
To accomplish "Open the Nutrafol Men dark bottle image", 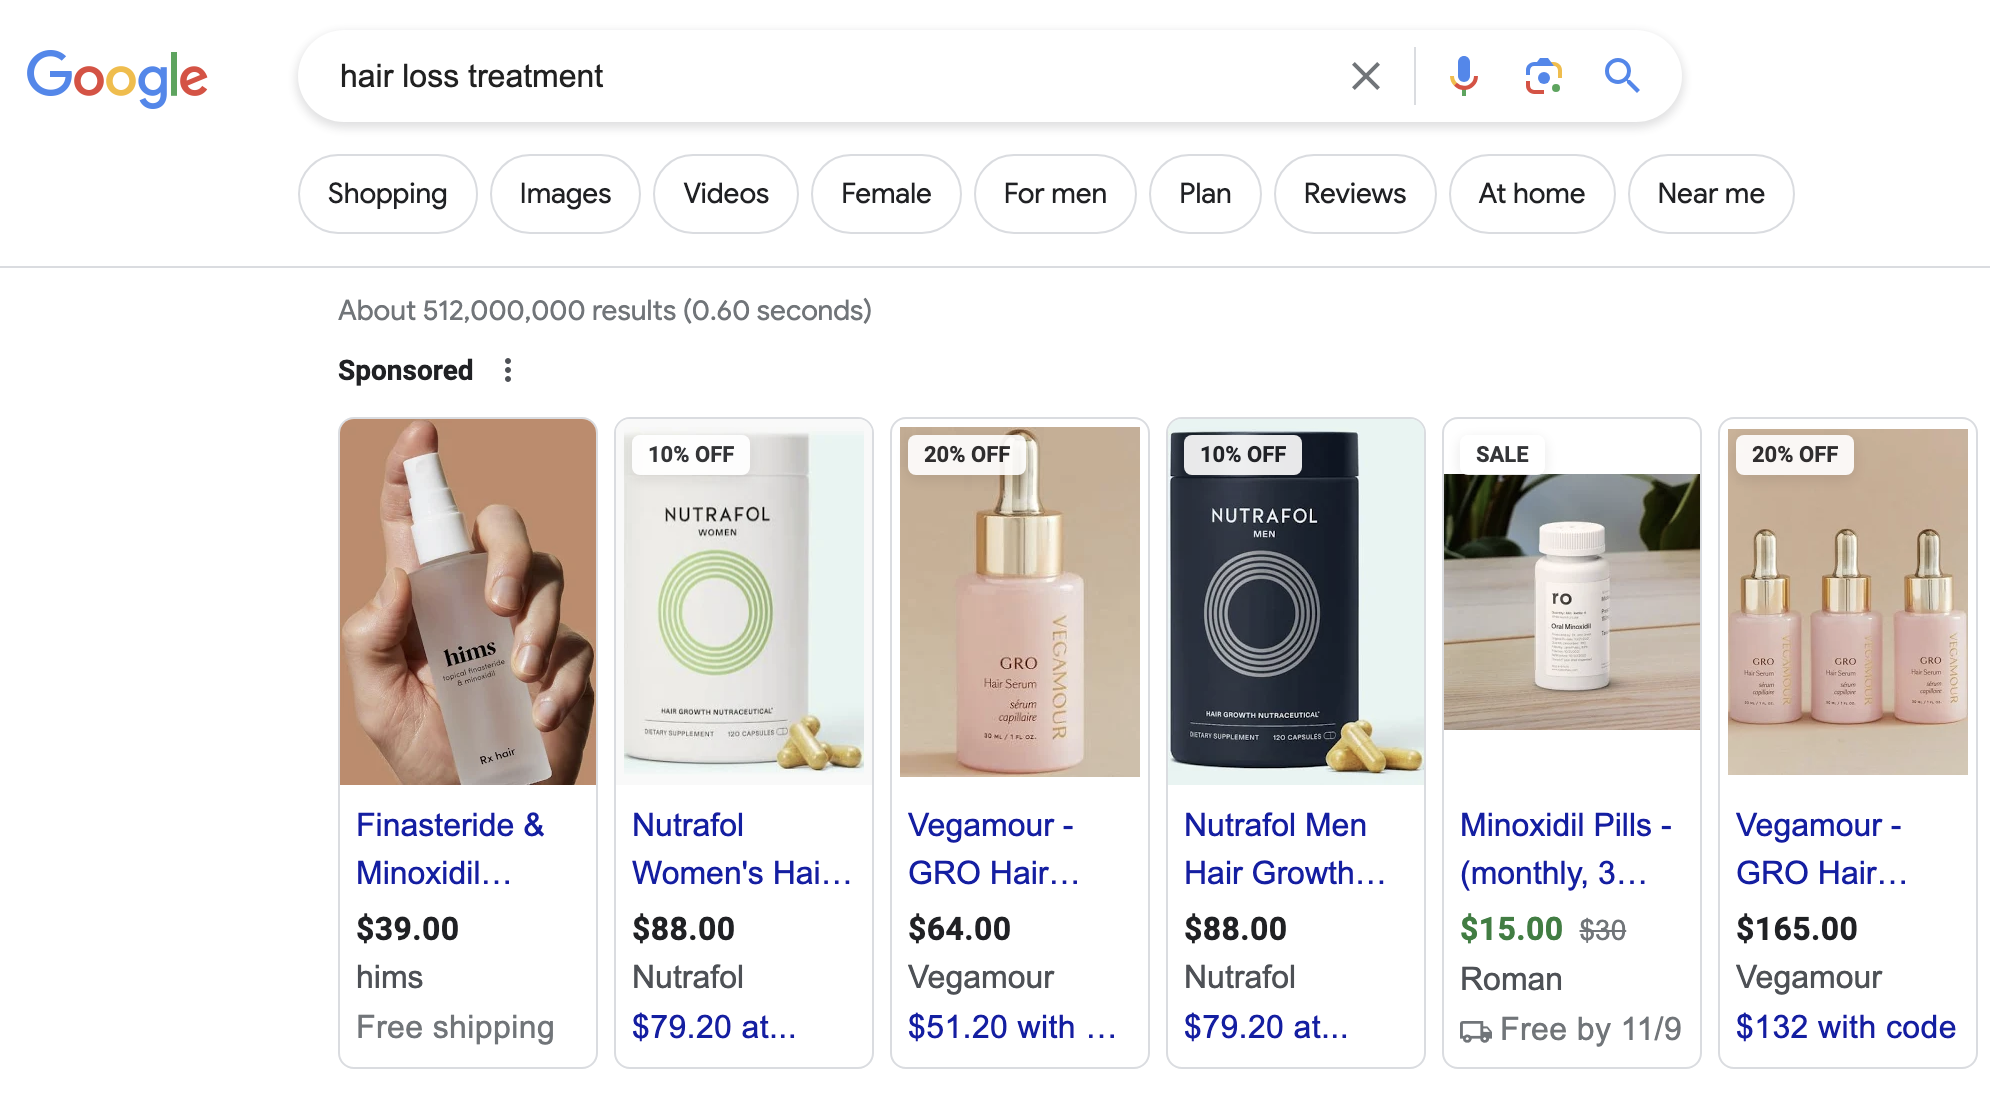I will coord(1296,602).
